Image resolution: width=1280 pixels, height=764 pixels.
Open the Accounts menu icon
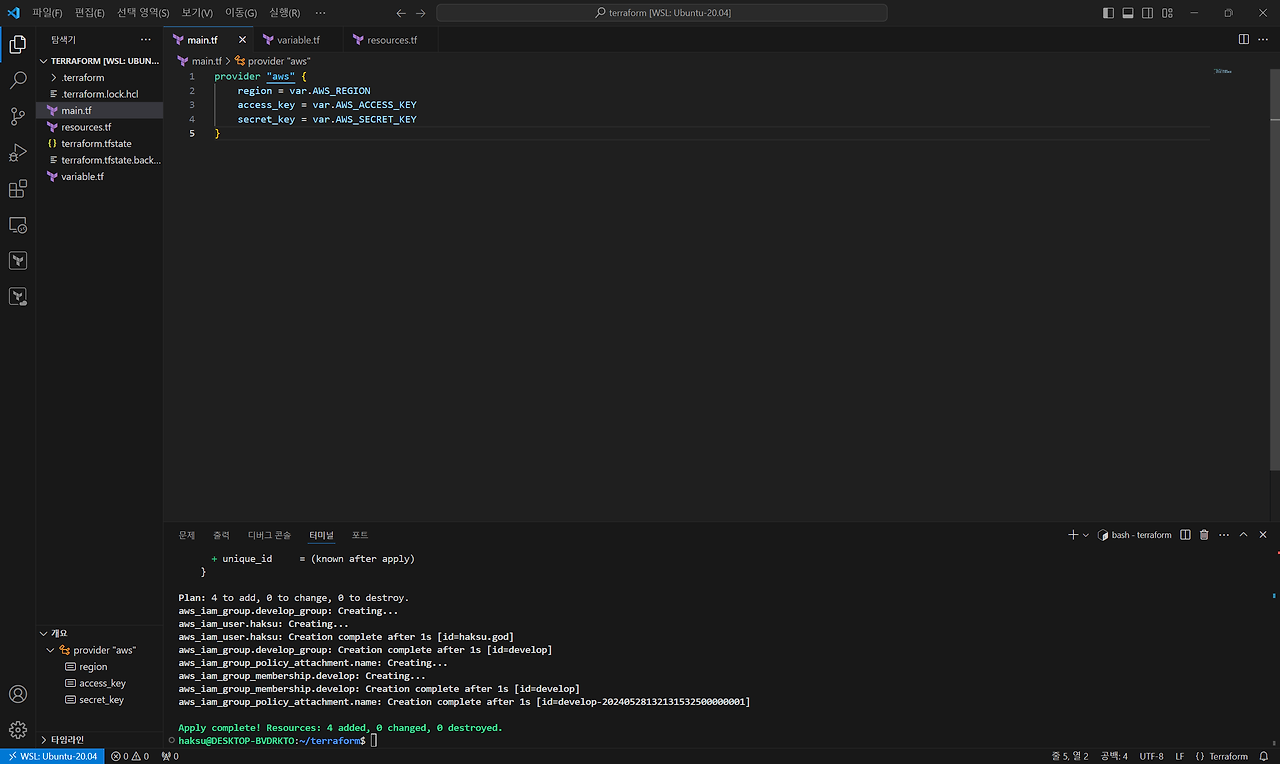click(x=17, y=694)
